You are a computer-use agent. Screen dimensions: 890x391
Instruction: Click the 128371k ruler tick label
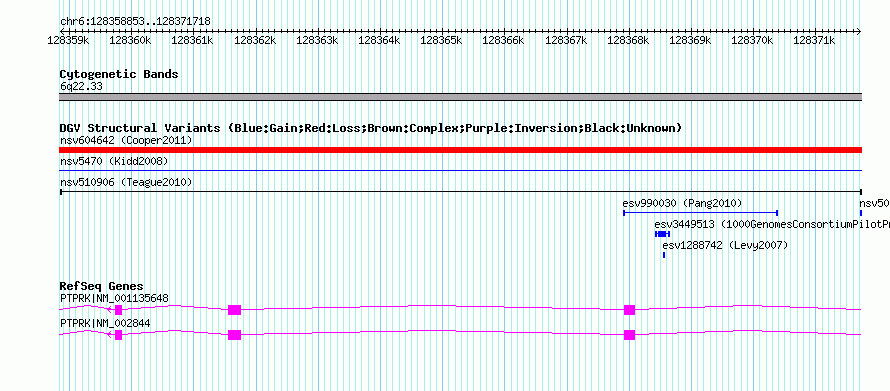815,40
